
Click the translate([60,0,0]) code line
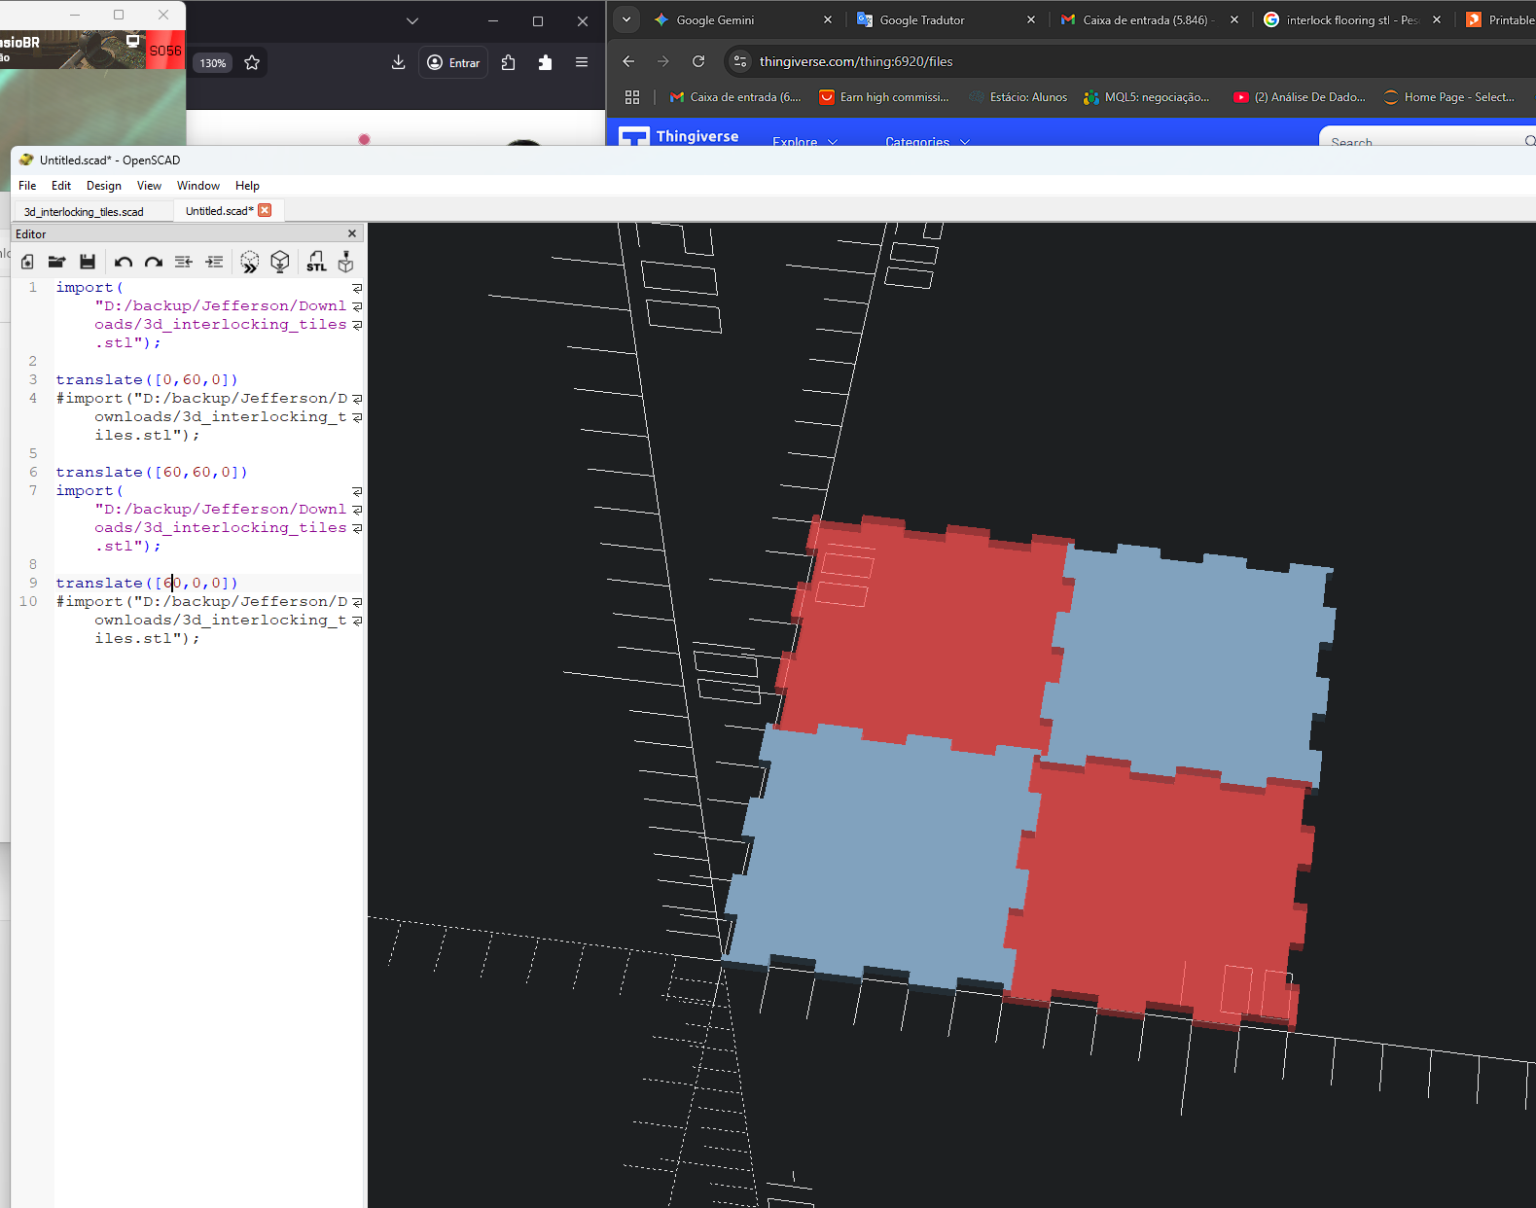tap(147, 583)
